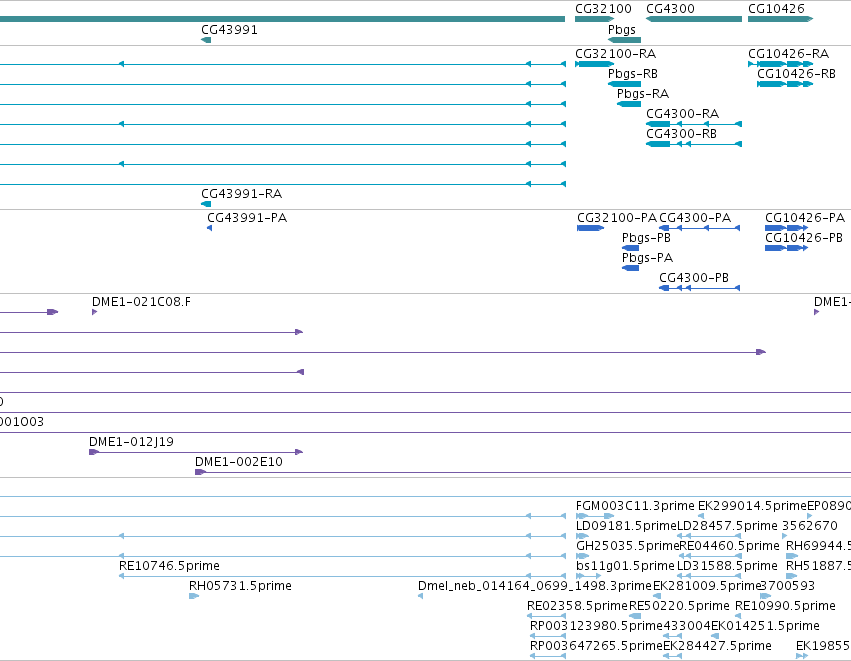Click protein CG10426-PA label

pos(805,218)
